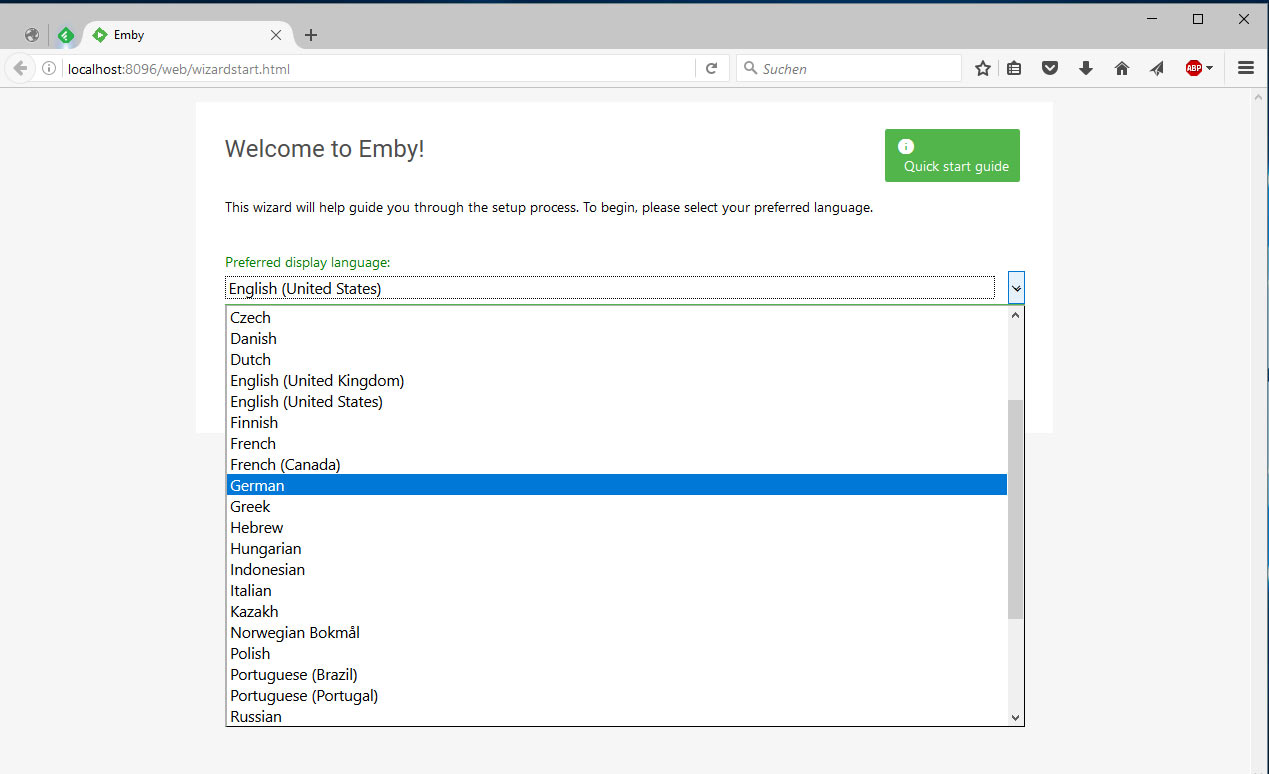Select the Emby tab
Screen dimensions: 1269x774
point(188,35)
